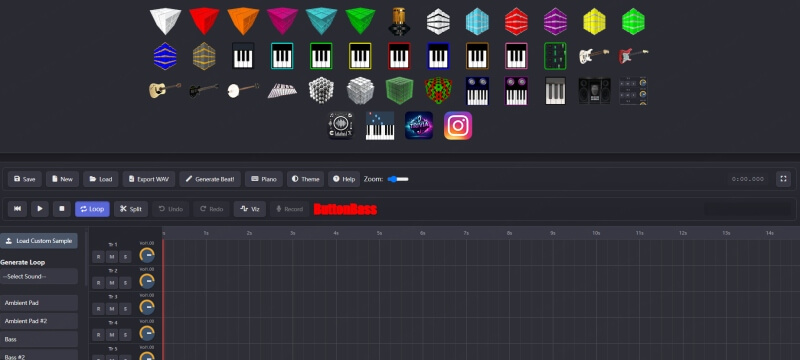The image size is (800, 360).
Task: Click Tr 3 volume knob
Action: pos(147,307)
